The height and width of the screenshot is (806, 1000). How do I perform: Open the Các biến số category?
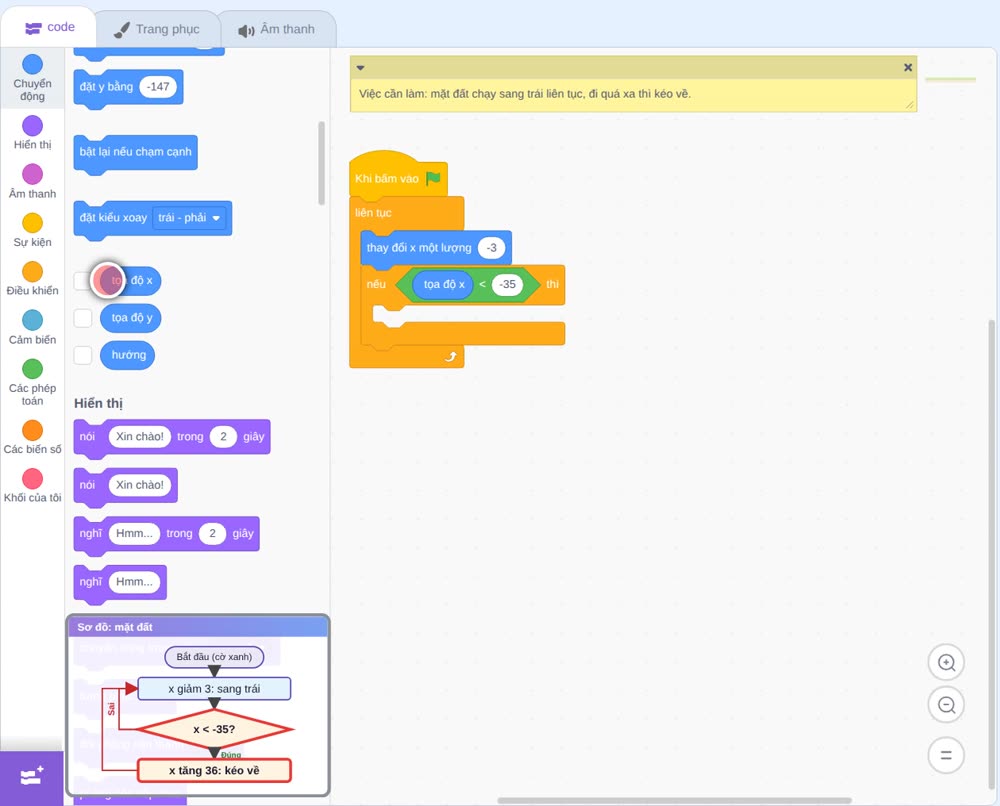coord(33,437)
